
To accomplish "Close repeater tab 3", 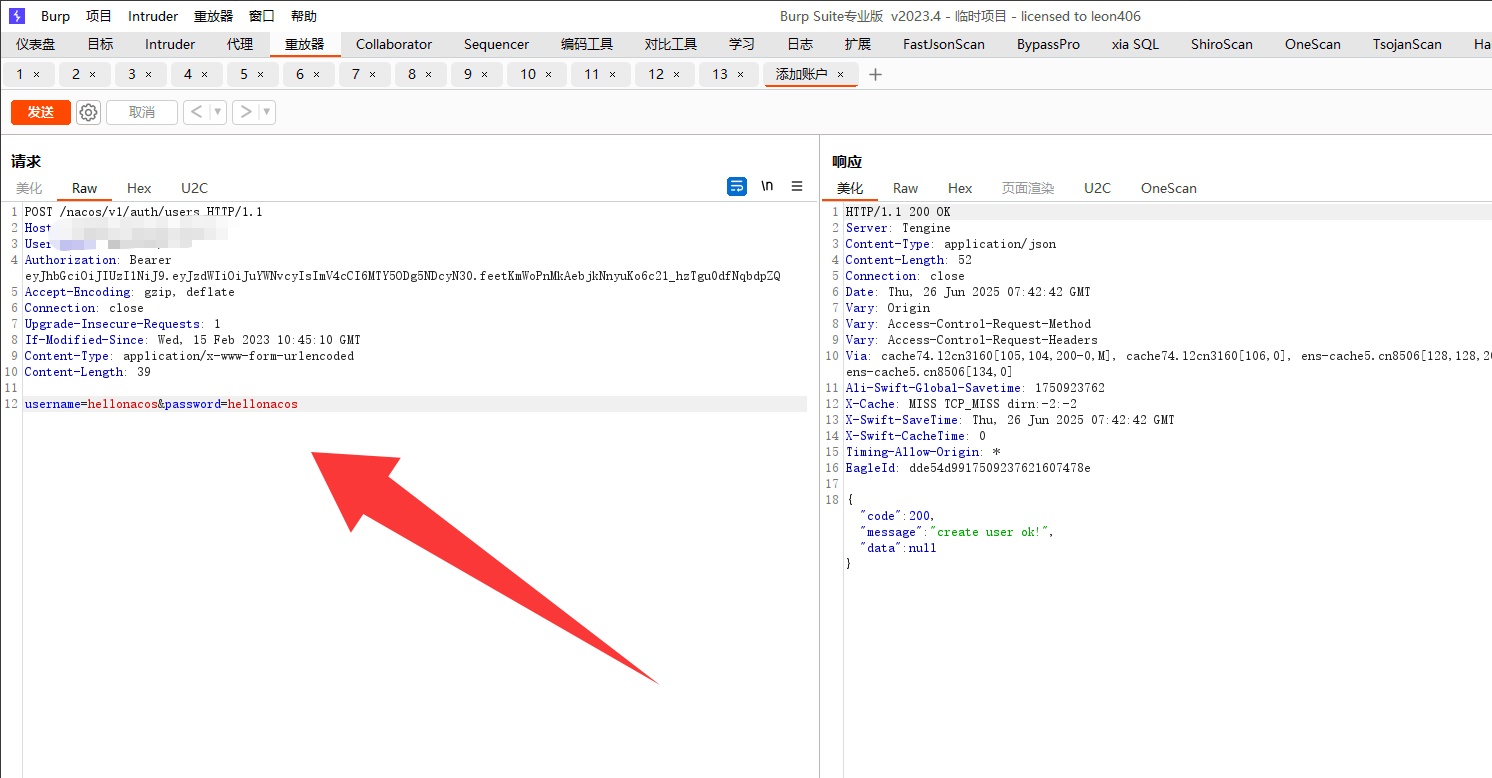I will tap(149, 75).
